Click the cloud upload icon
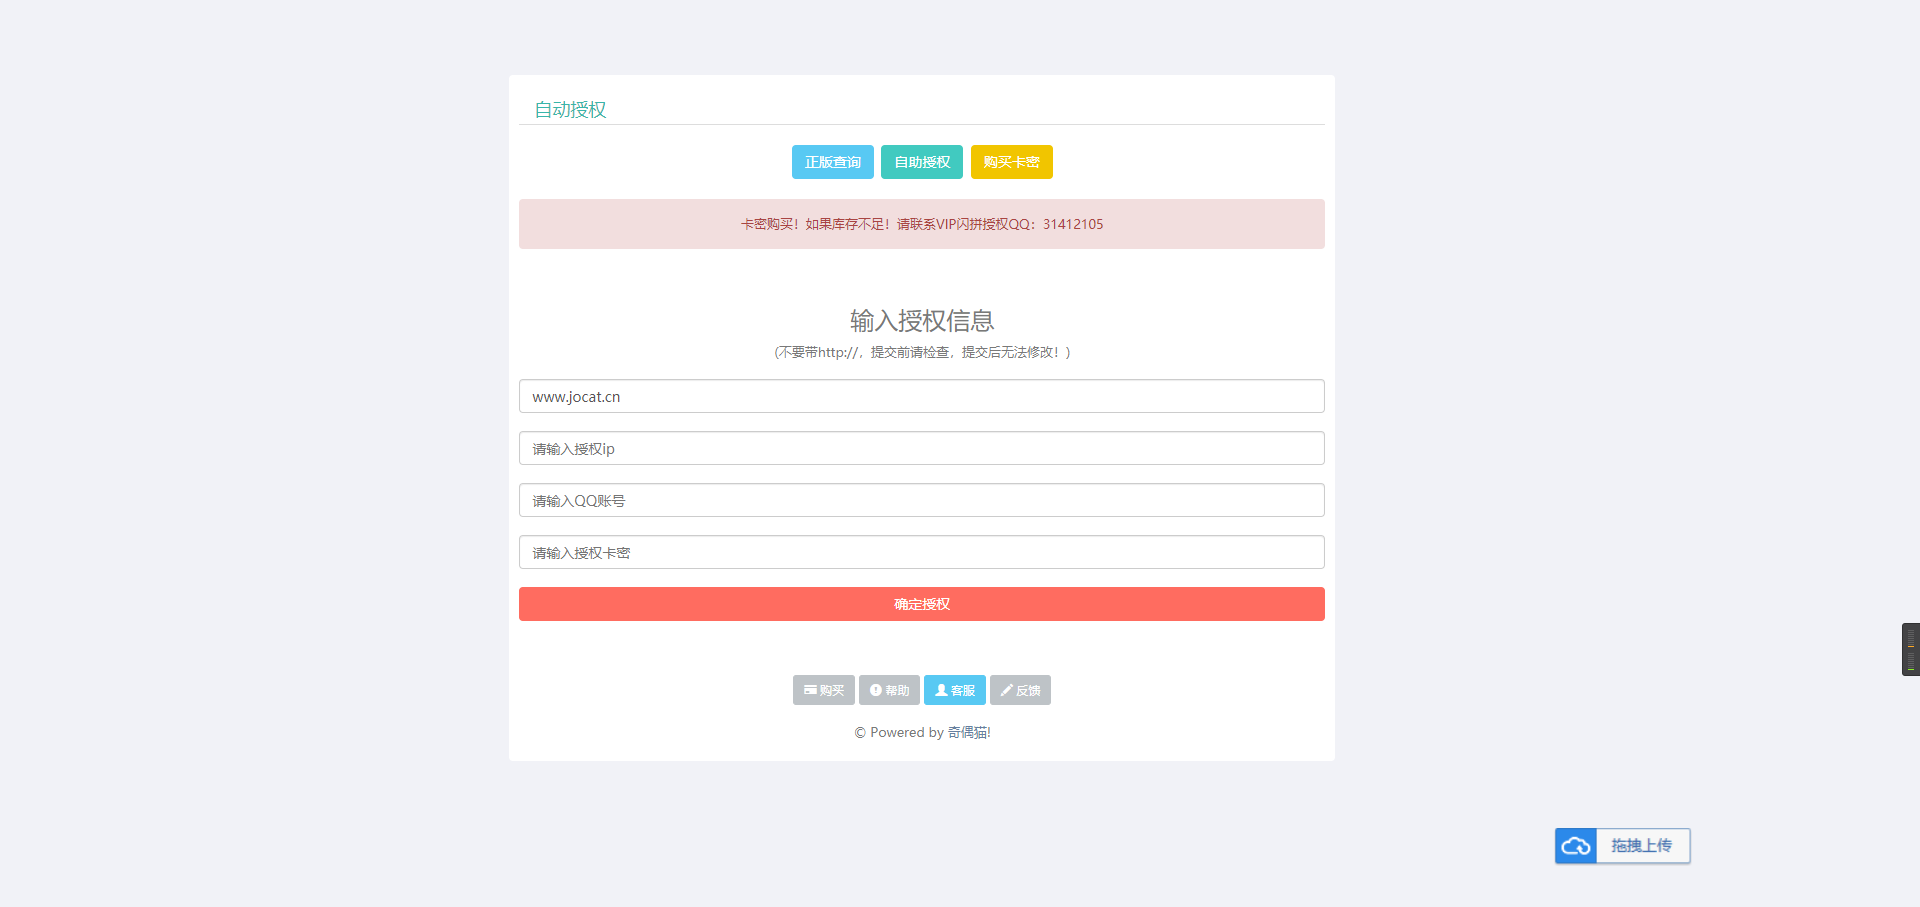The image size is (1920, 907). pos(1576,846)
